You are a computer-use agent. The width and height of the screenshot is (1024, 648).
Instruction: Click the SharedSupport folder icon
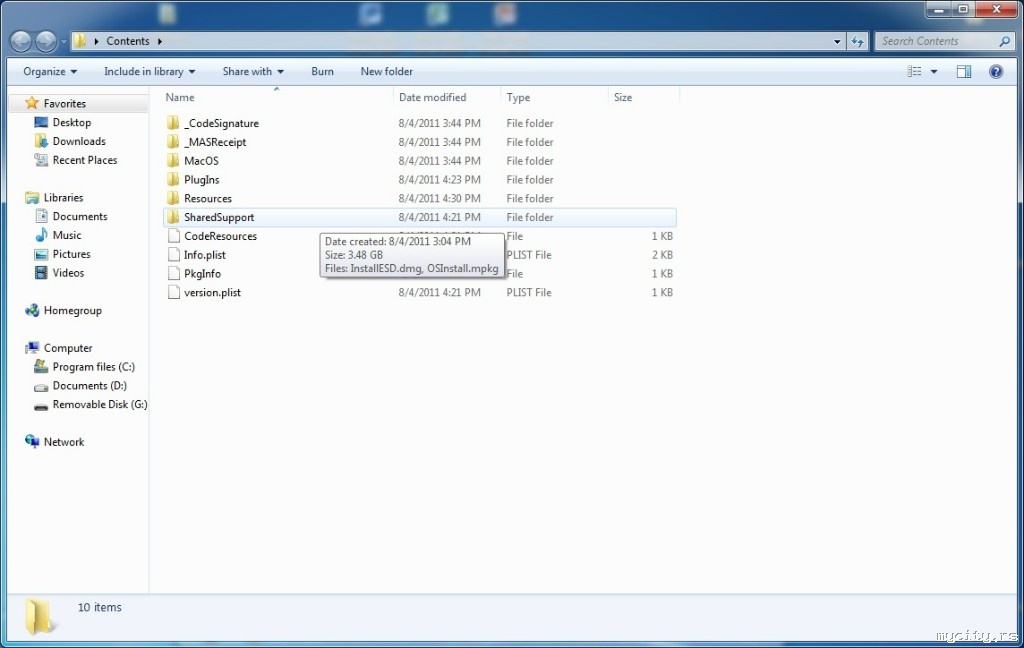[x=173, y=217]
